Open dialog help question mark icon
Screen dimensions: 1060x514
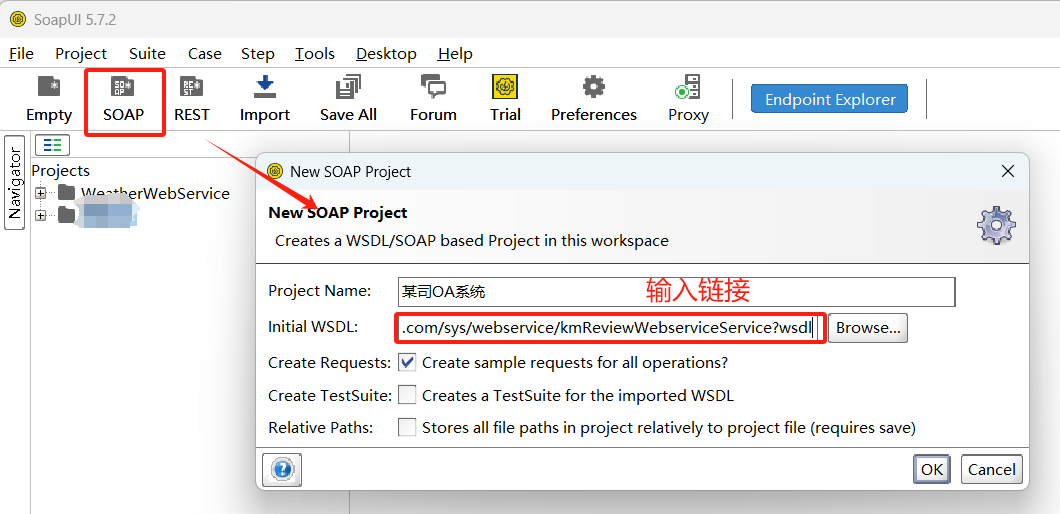[281, 469]
